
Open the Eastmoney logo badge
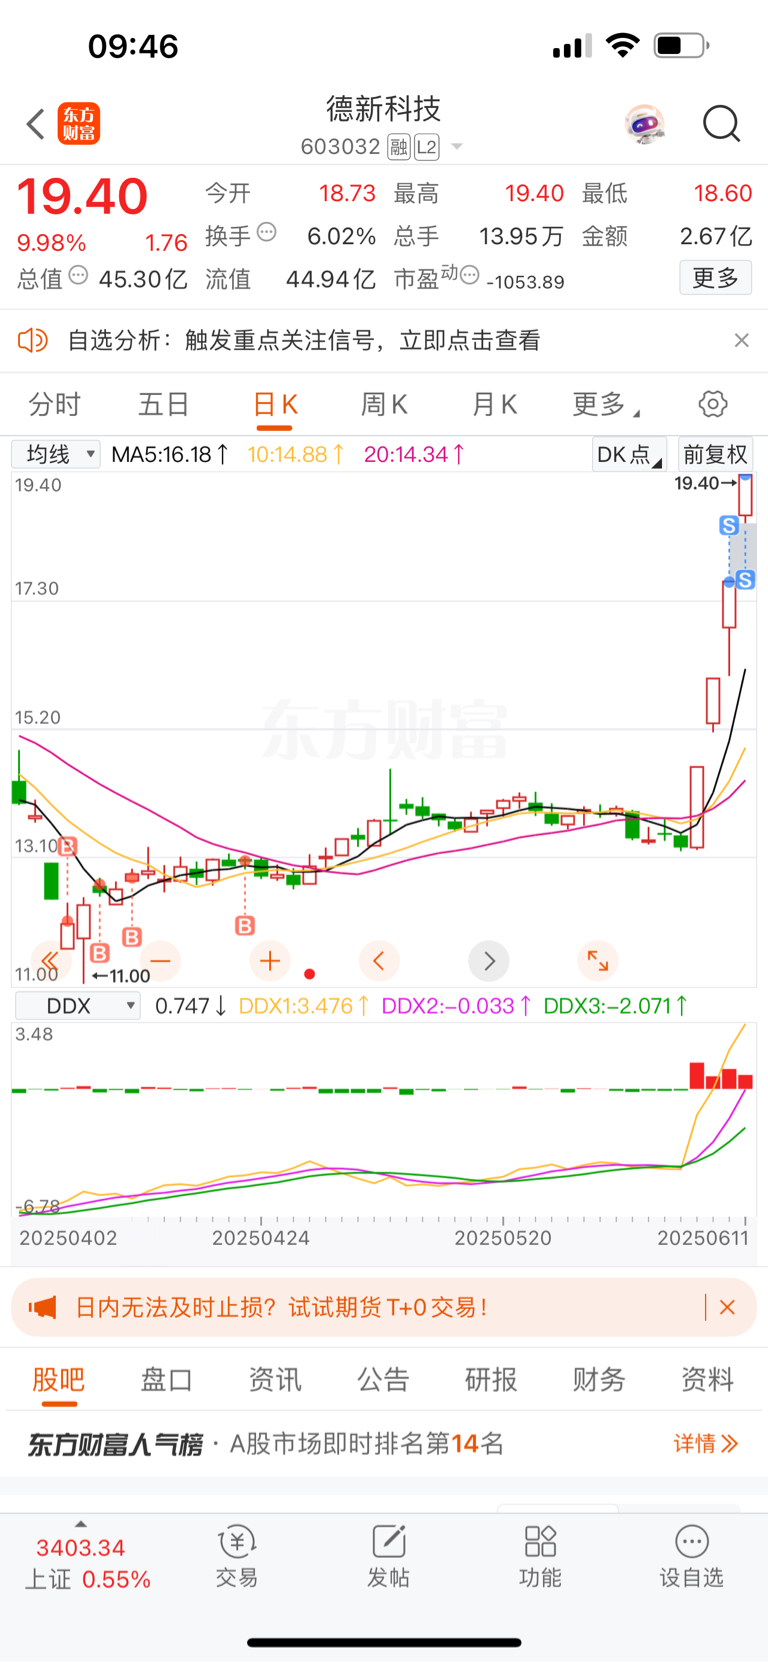coord(78,124)
